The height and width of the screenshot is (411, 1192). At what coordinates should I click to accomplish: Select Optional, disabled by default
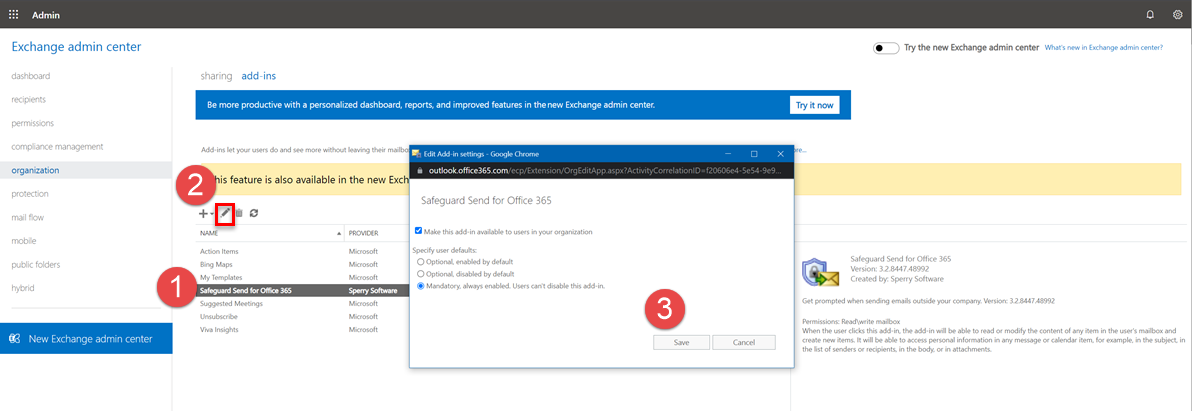(420, 273)
